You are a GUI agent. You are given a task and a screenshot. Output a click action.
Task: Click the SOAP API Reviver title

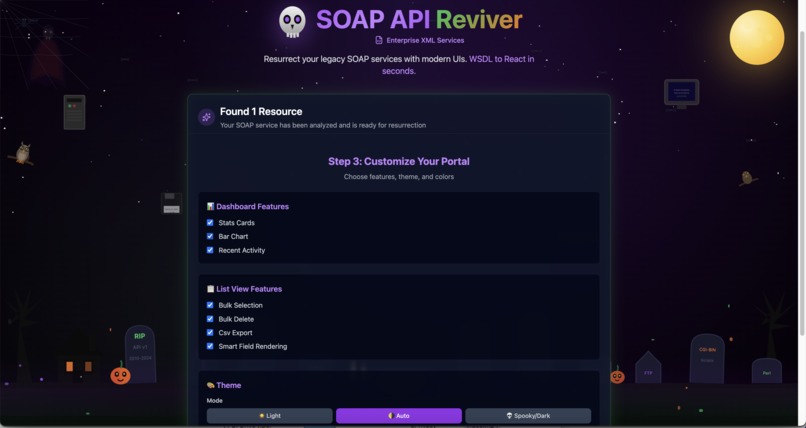419,20
